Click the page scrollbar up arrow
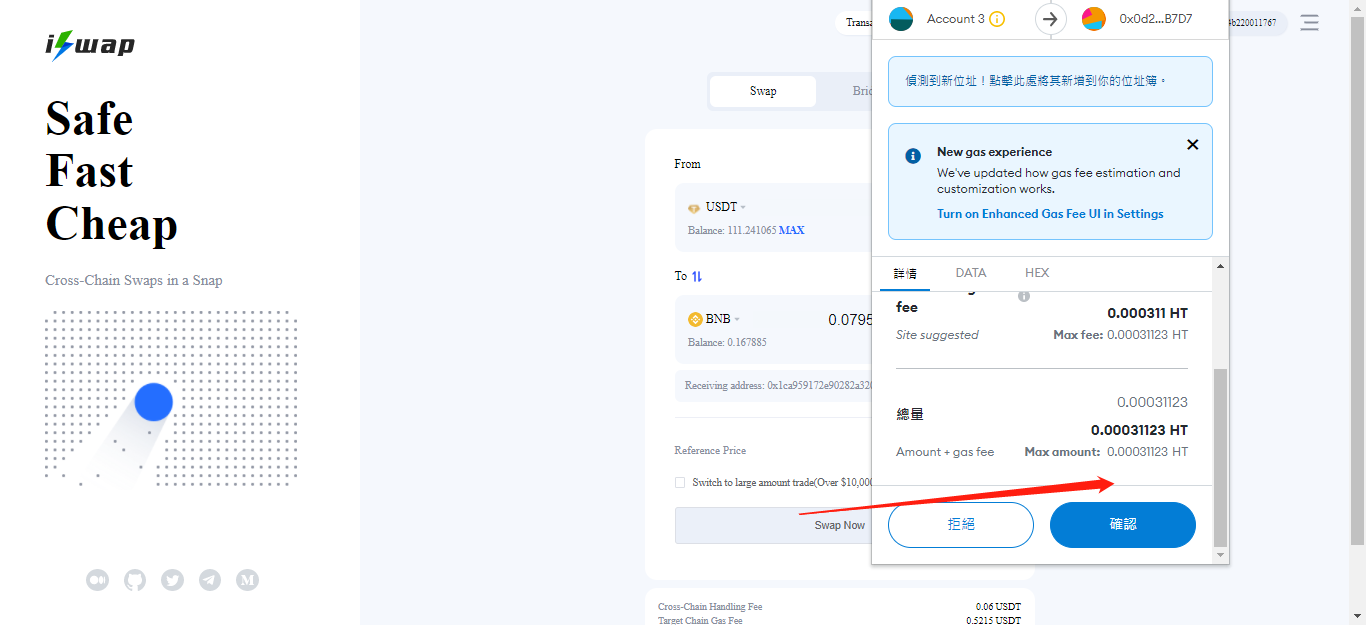Viewport: 1366px width, 625px height. point(1357,7)
